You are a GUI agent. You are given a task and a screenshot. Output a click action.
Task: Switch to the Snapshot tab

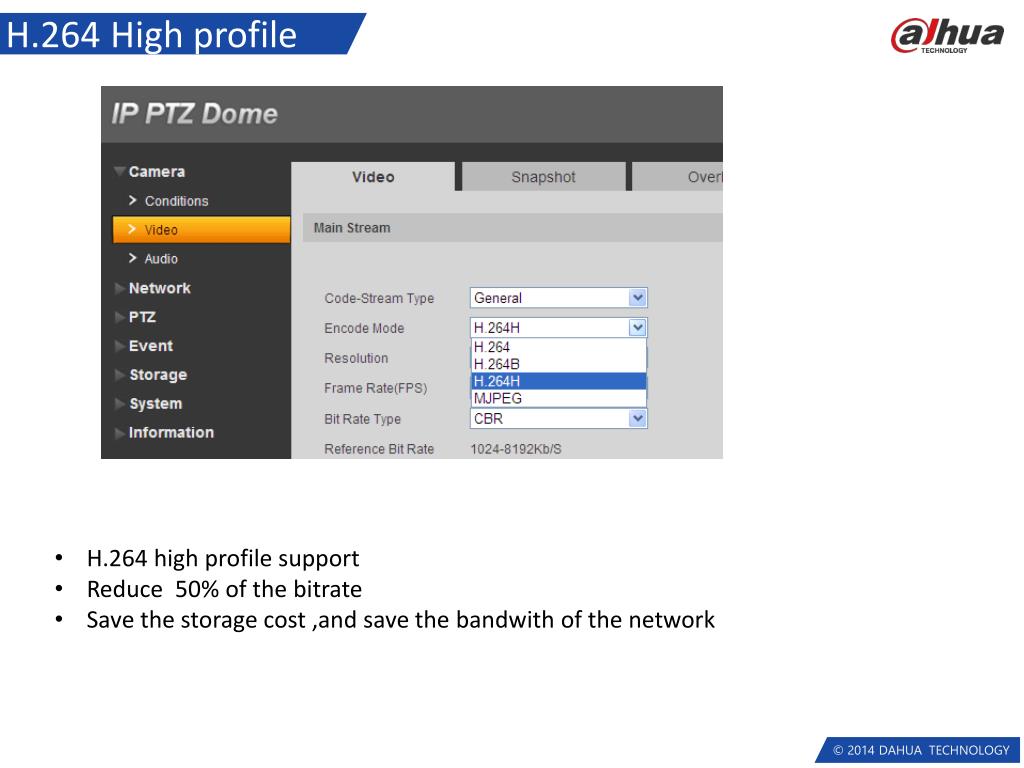[x=543, y=177]
